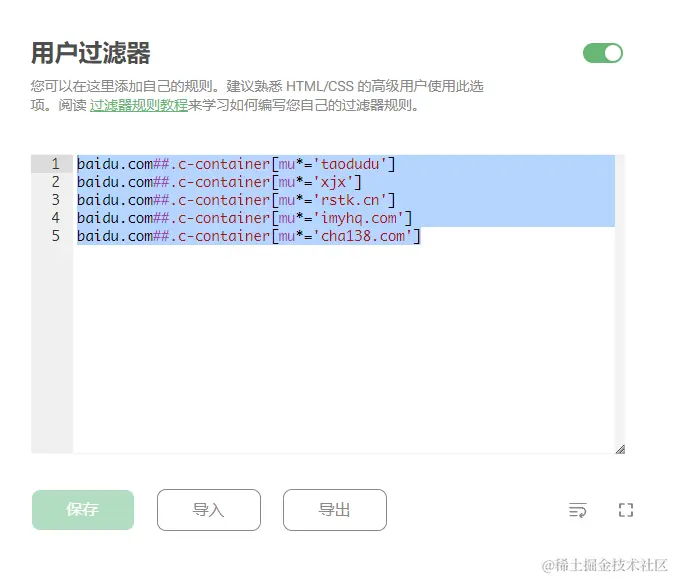This screenshot has height=578, width=673.
Task: Select the 'cha138.com' filter rule line
Action: coord(249,236)
